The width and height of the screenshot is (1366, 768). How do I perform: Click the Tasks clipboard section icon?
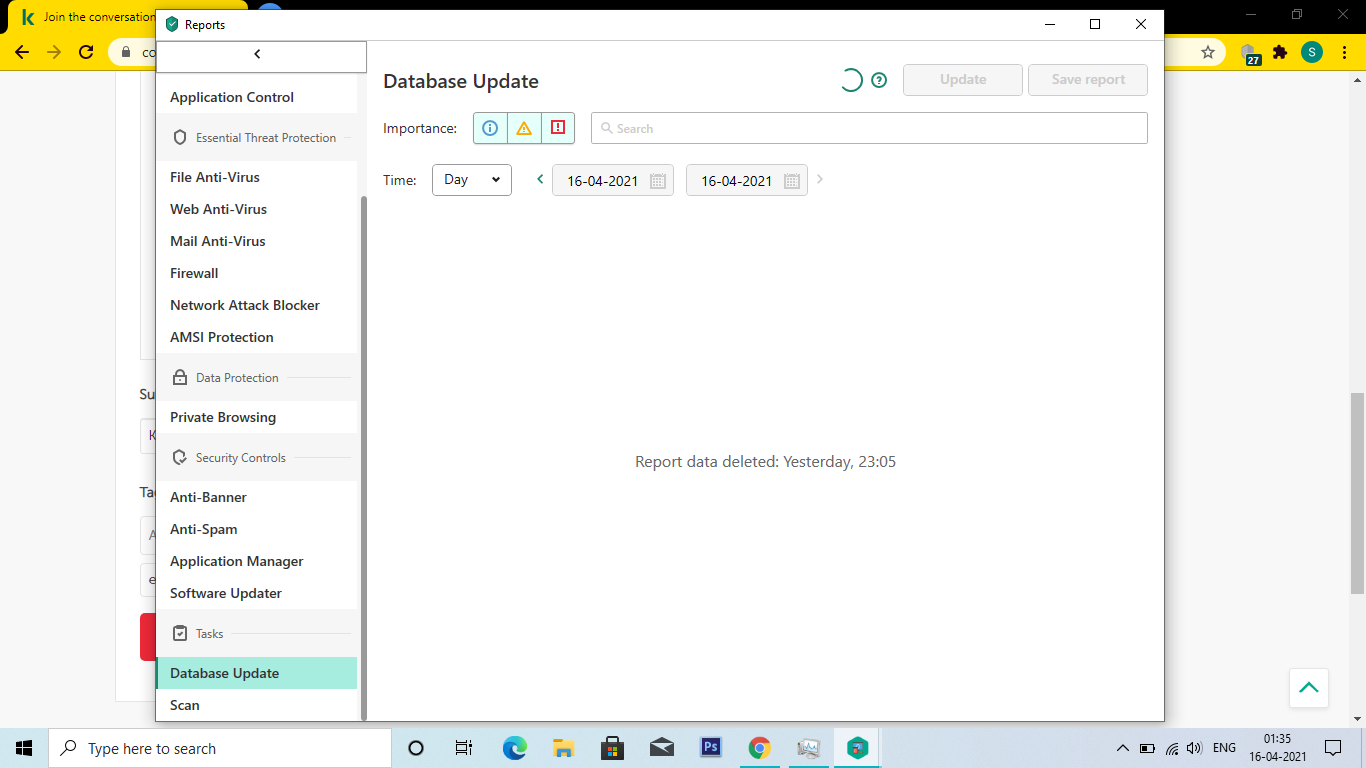(x=180, y=633)
